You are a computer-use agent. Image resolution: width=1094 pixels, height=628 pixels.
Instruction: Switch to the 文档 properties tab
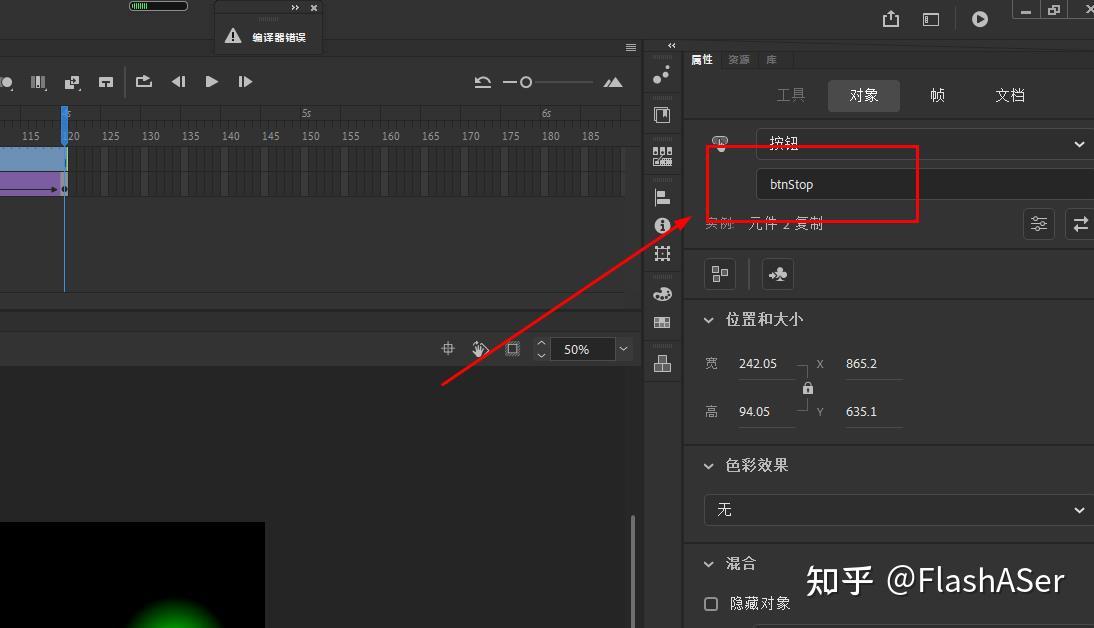click(1010, 95)
